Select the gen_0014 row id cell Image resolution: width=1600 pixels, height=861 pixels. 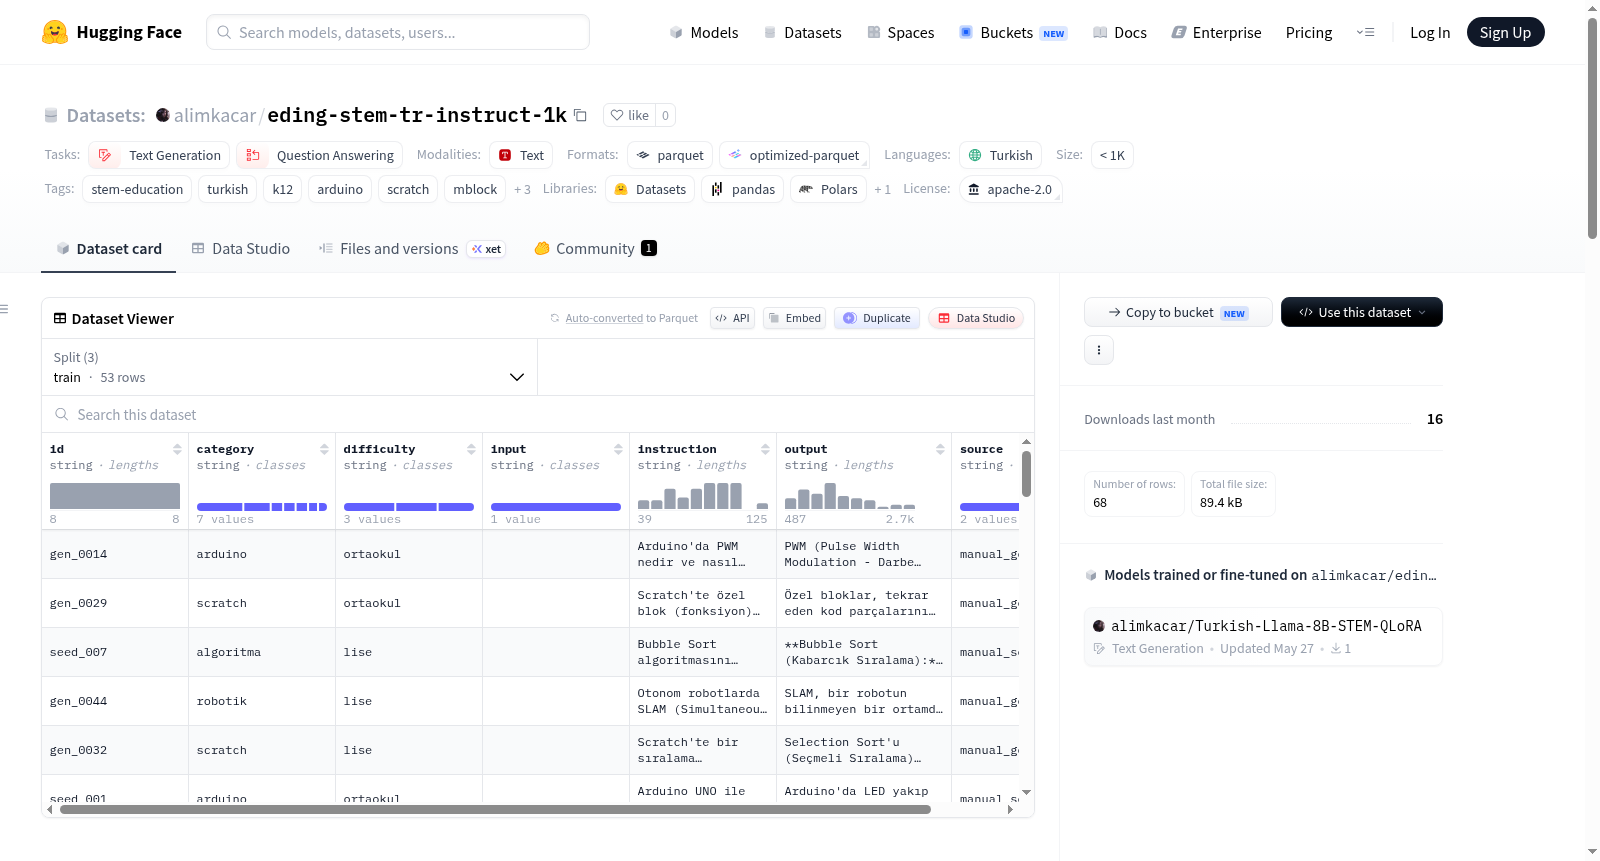115,554
